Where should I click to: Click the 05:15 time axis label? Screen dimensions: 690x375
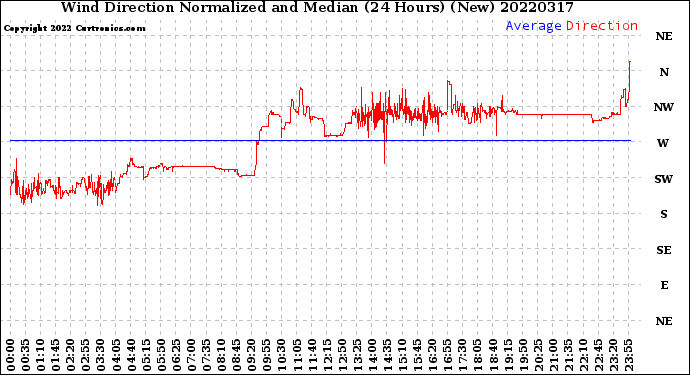[x=146, y=355]
